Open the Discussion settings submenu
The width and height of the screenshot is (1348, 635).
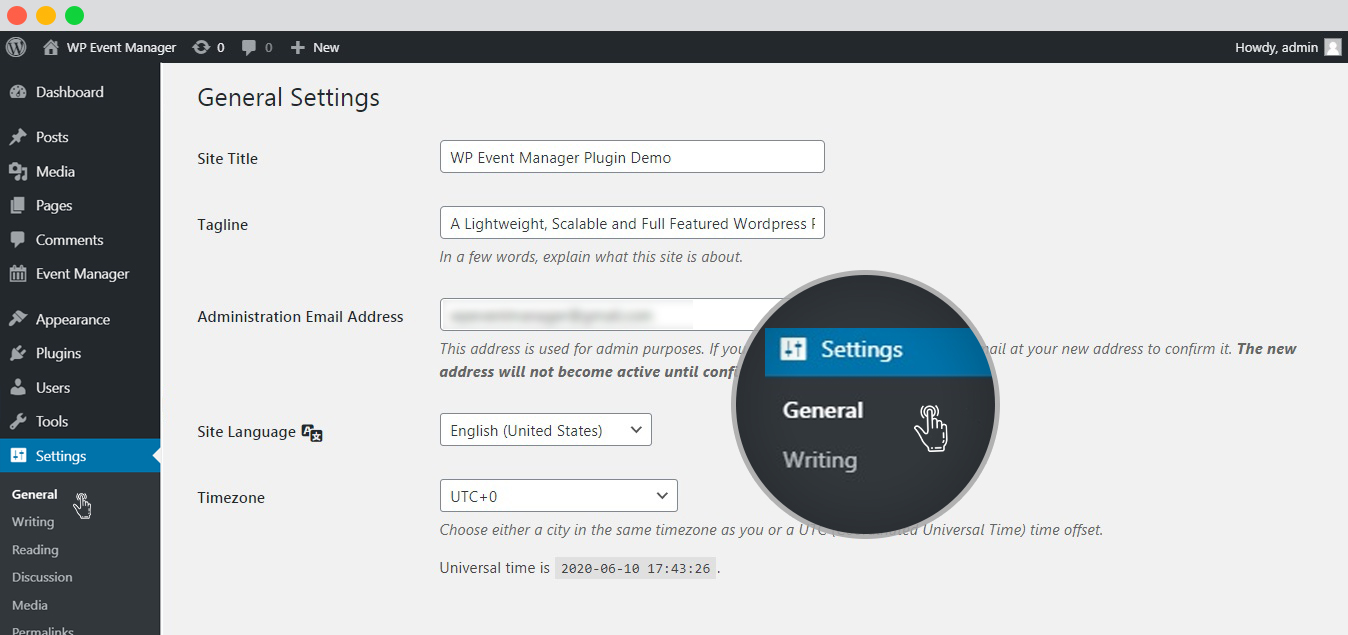[42, 577]
